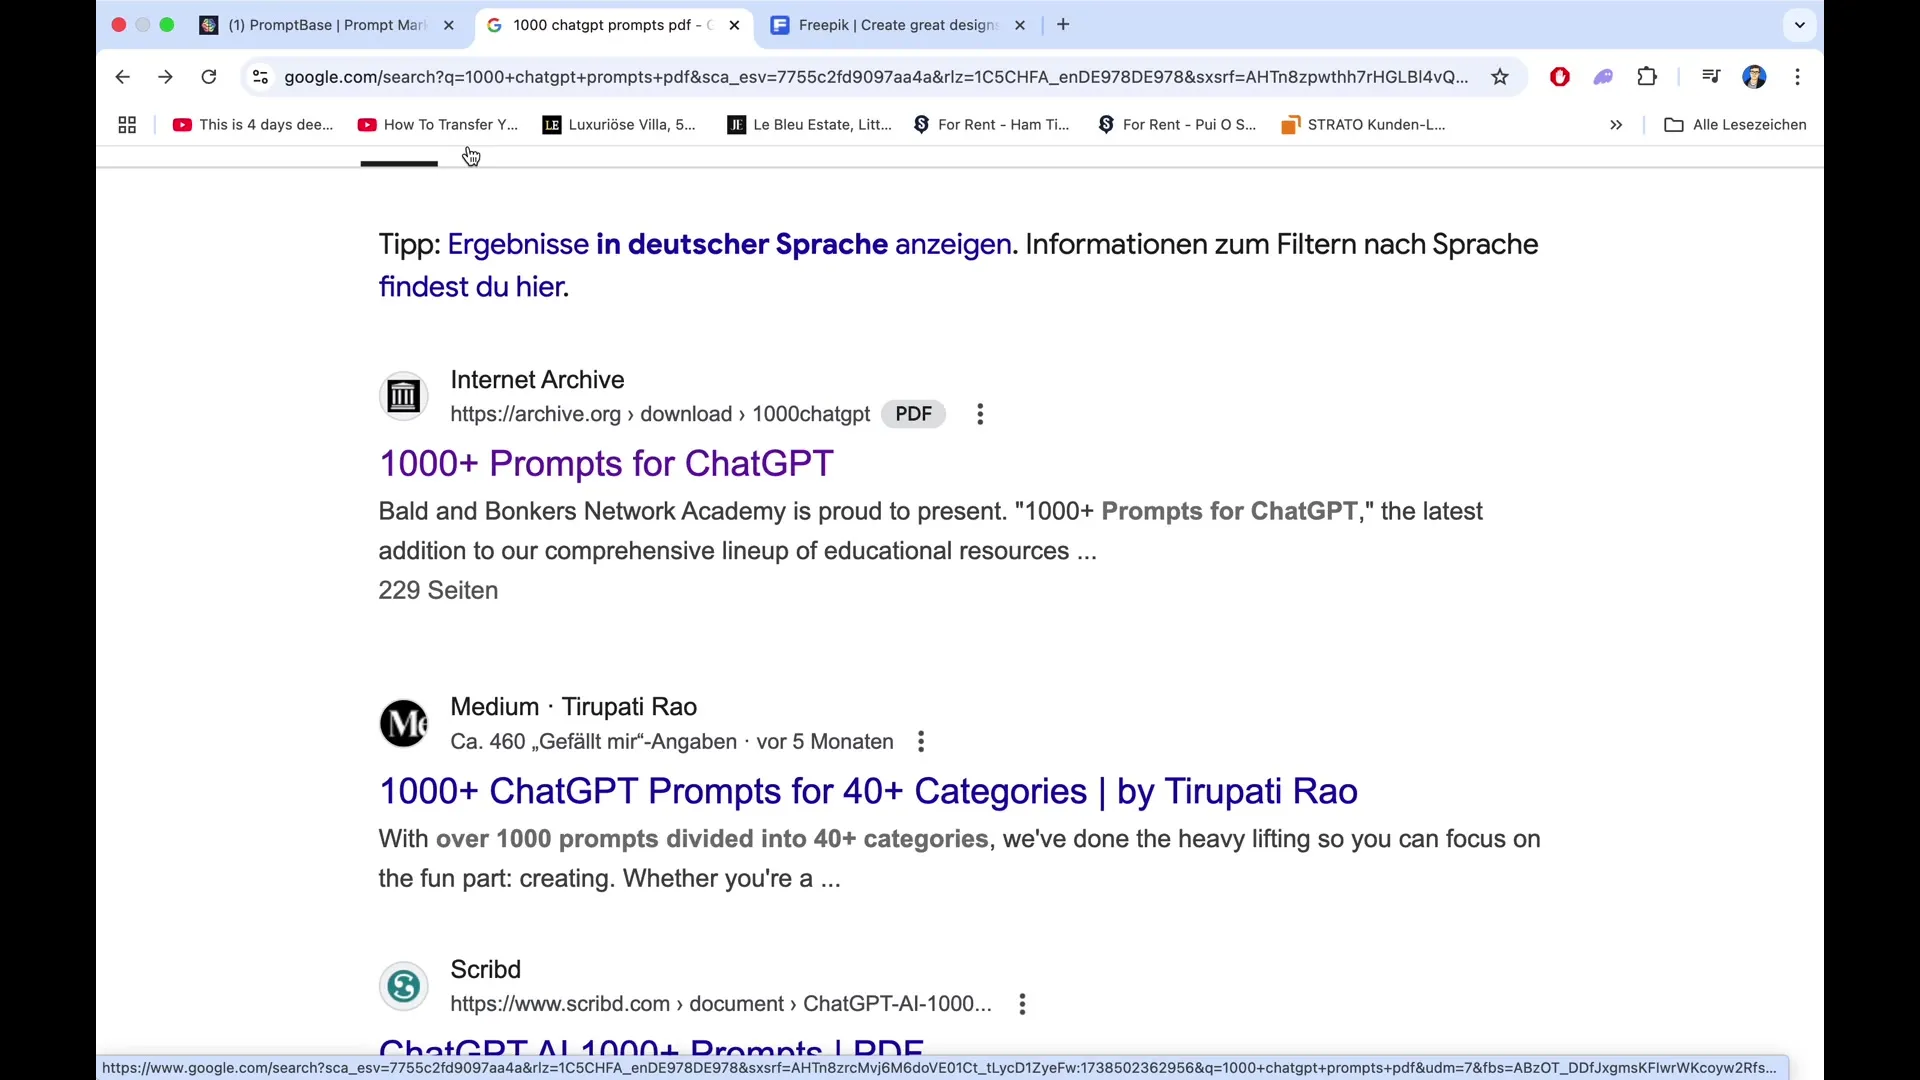Open the Tirupati Rao Medium article link
Image resolution: width=1920 pixels, height=1080 pixels.
867,791
